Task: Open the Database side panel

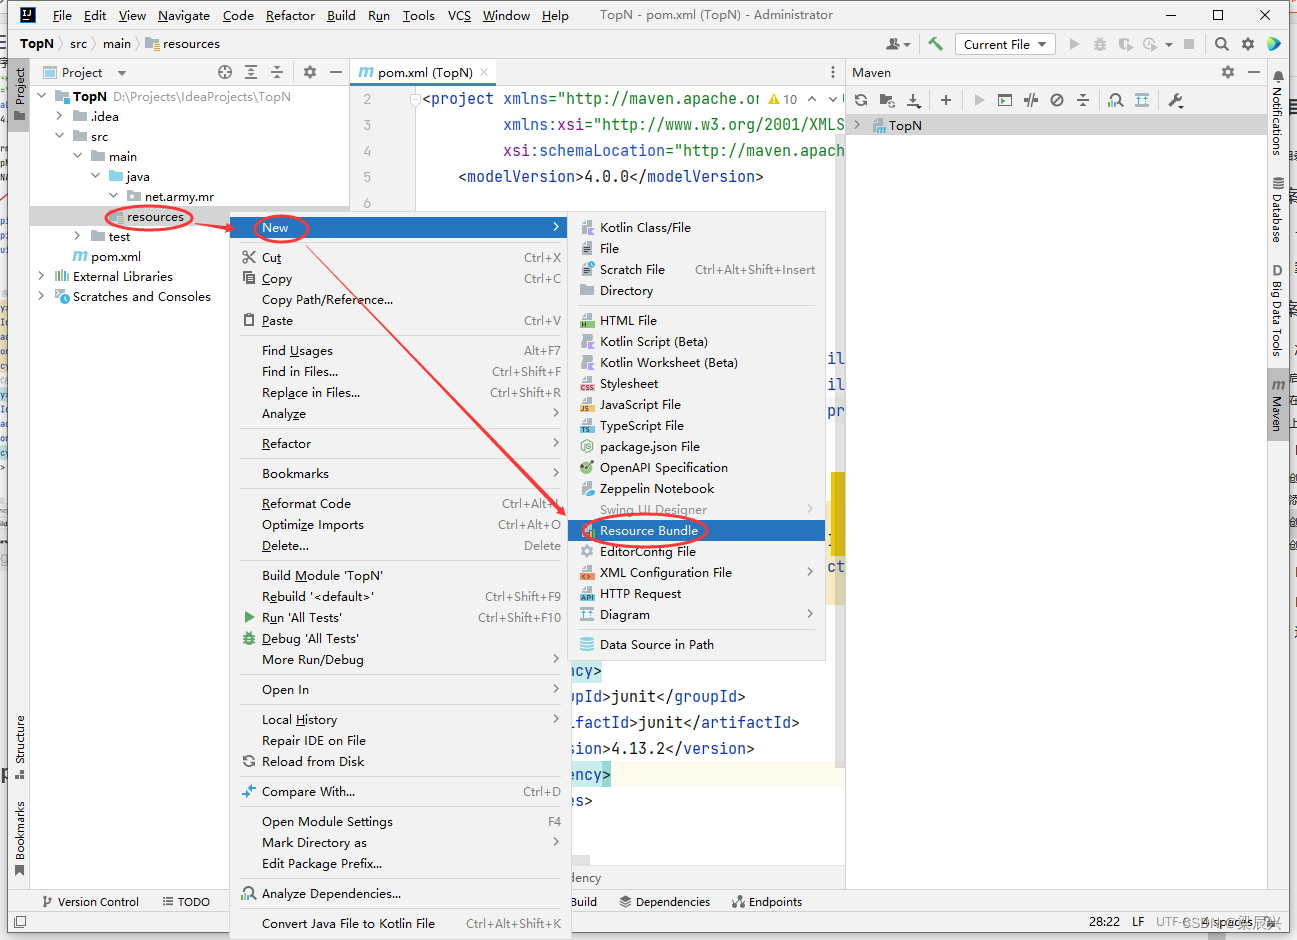Action: [x=1278, y=210]
